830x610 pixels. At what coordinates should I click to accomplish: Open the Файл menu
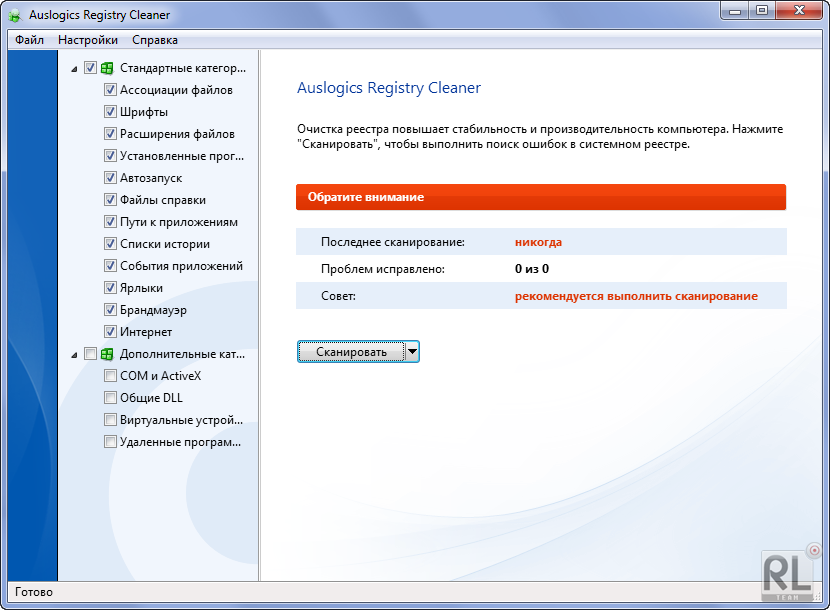coord(29,40)
